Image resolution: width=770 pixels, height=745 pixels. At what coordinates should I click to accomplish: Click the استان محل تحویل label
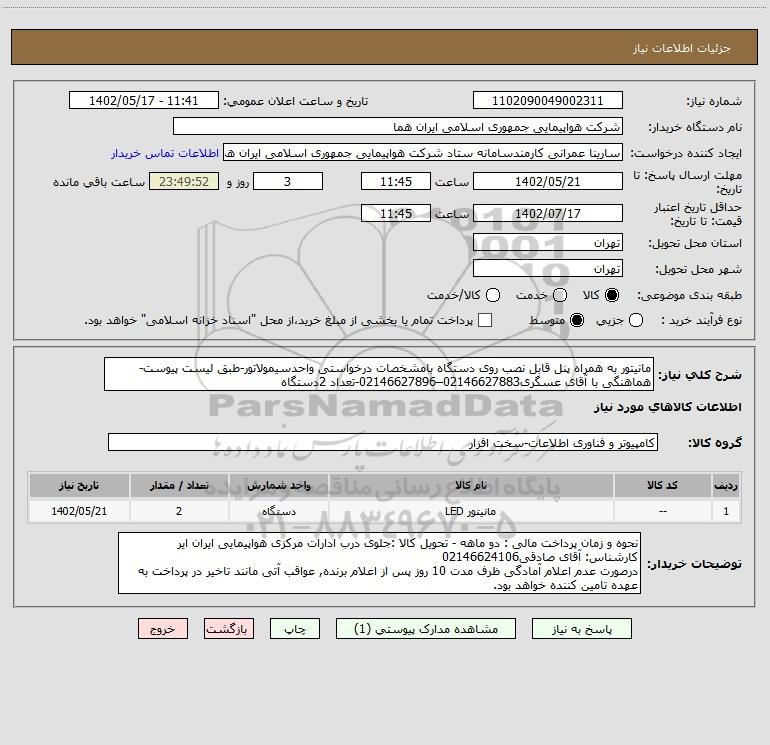(695, 244)
